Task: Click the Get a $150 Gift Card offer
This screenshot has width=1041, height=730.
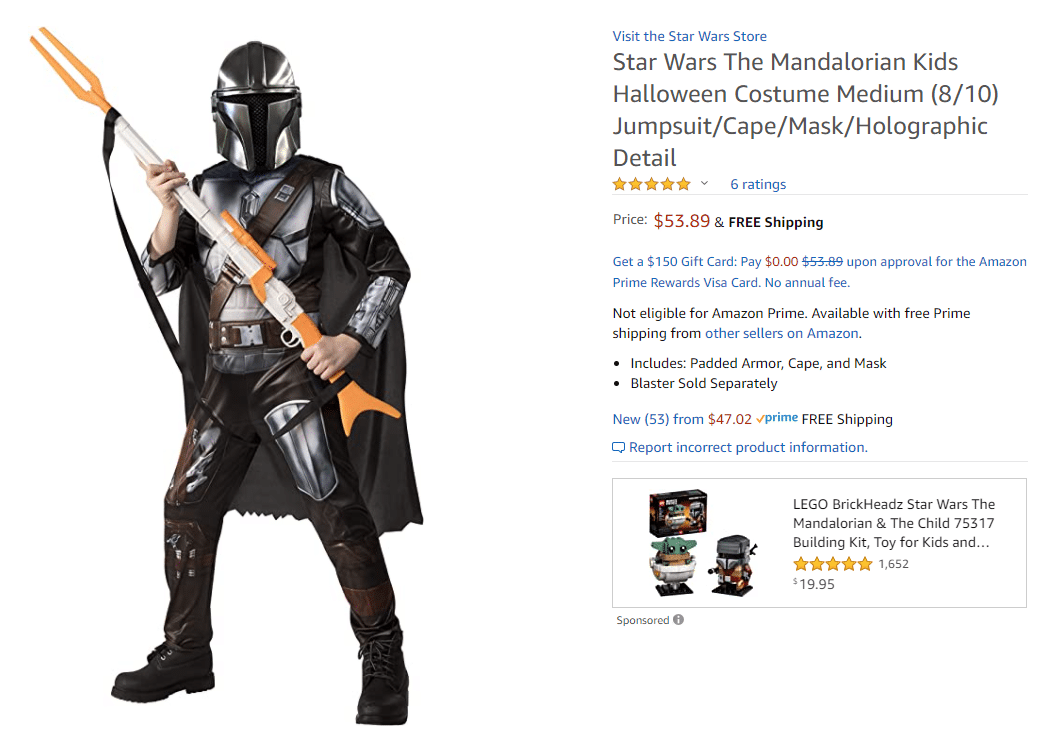Action: tap(819, 271)
